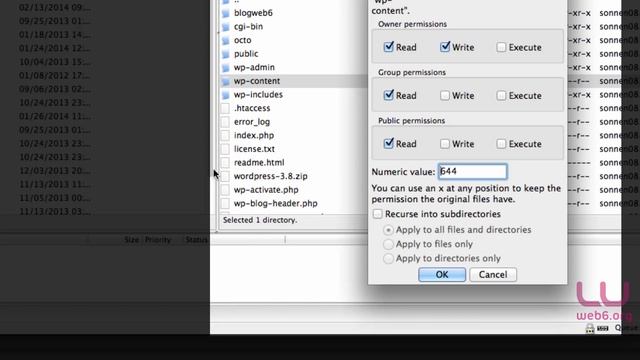Select Apply to all files and directories
Image resolution: width=640 pixels, height=360 pixels.
pos(388,230)
